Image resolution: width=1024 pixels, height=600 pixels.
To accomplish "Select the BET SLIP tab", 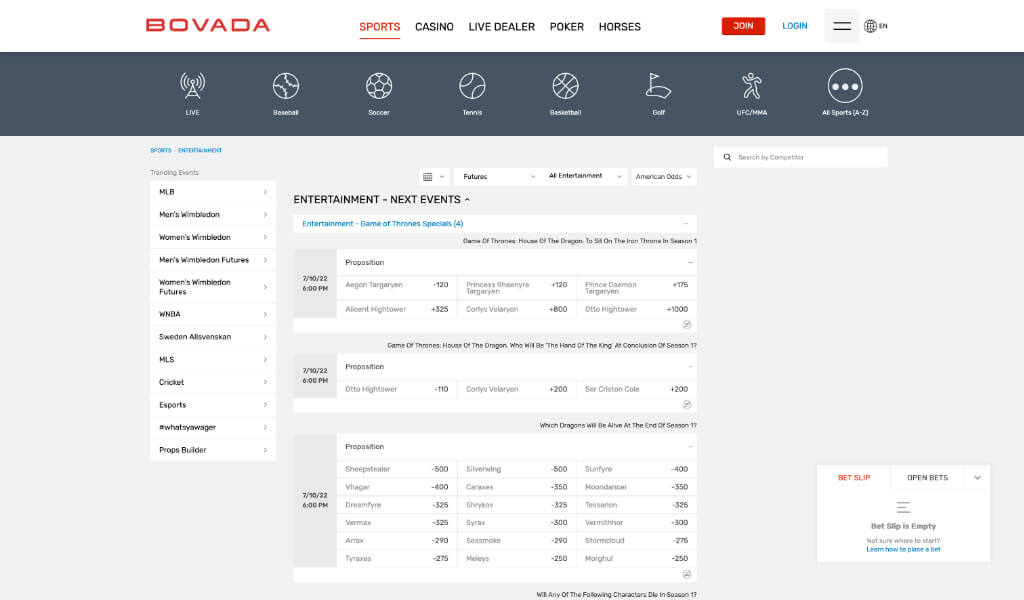I will pyautogui.click(x=854, y=478).
